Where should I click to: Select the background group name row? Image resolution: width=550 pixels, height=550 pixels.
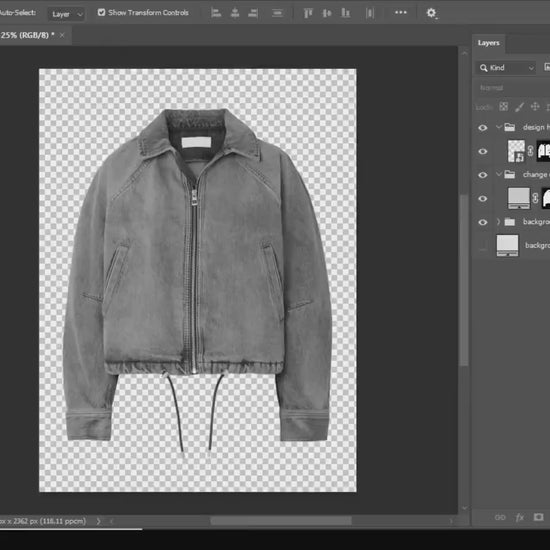coord(536,222)
